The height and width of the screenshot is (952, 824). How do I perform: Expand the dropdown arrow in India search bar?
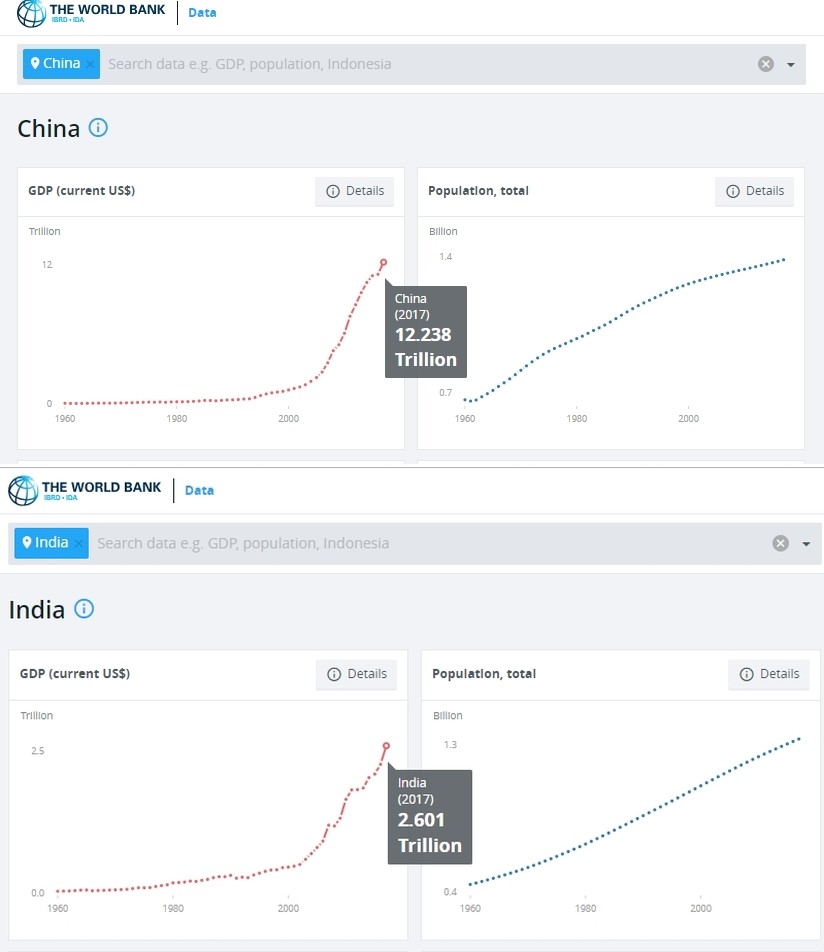pyautogui.click(x=806, y=544)
